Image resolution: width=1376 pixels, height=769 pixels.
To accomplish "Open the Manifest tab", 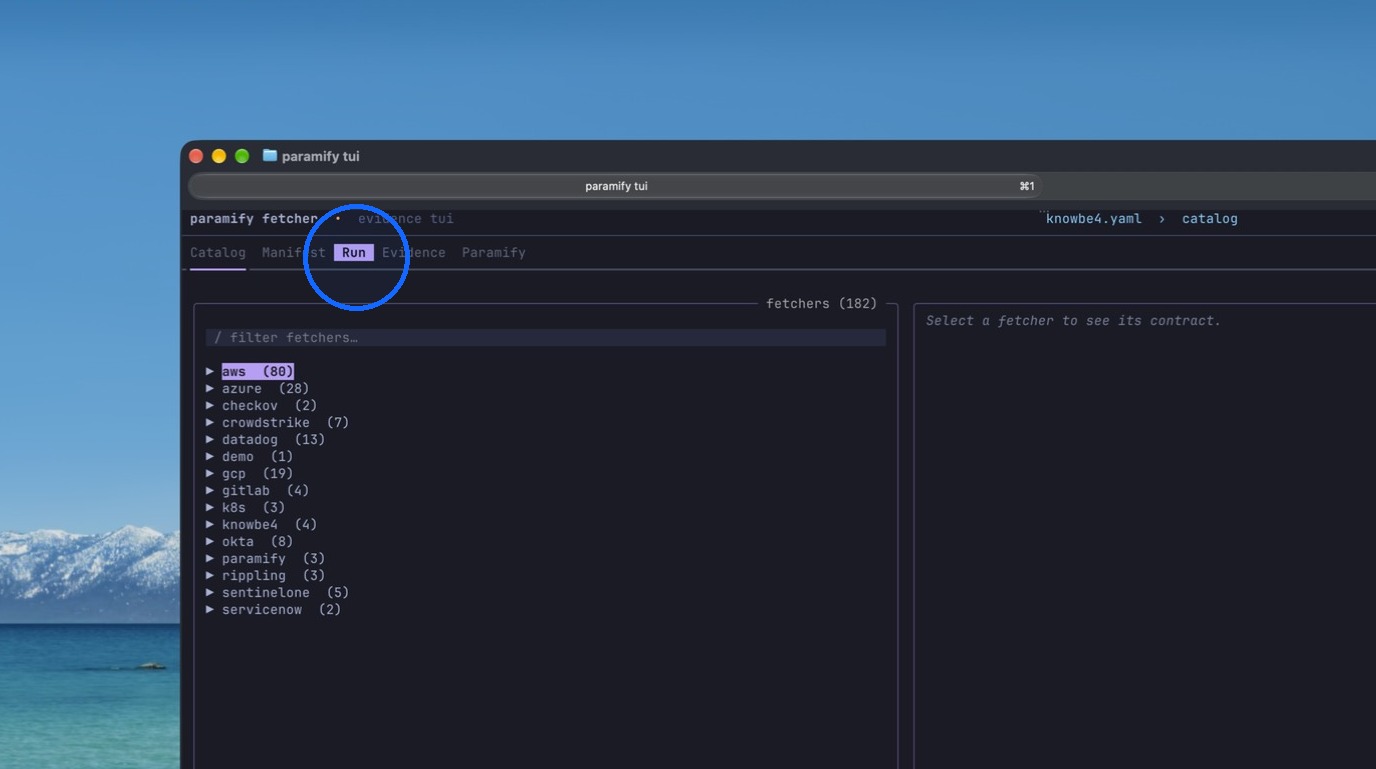I will pyautogui.click(x=294, y=253).
